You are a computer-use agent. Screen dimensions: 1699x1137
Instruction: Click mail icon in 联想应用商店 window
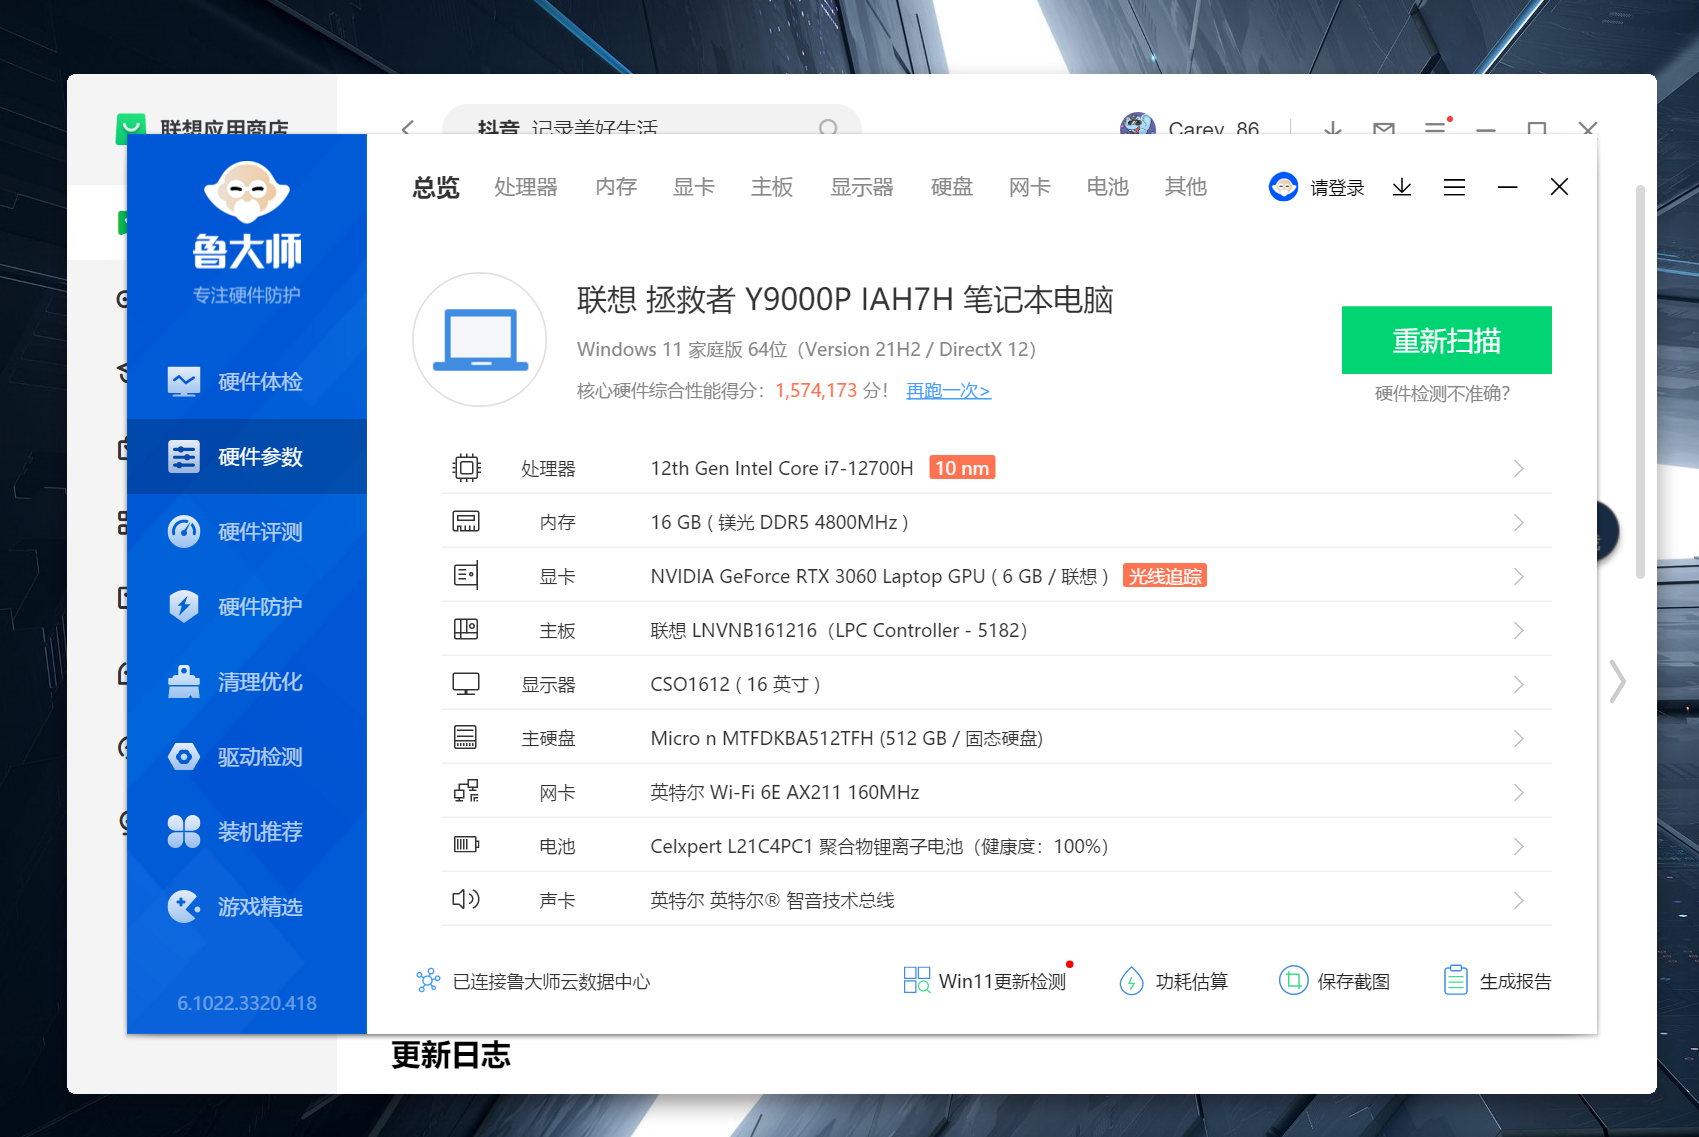(1384, 127)
